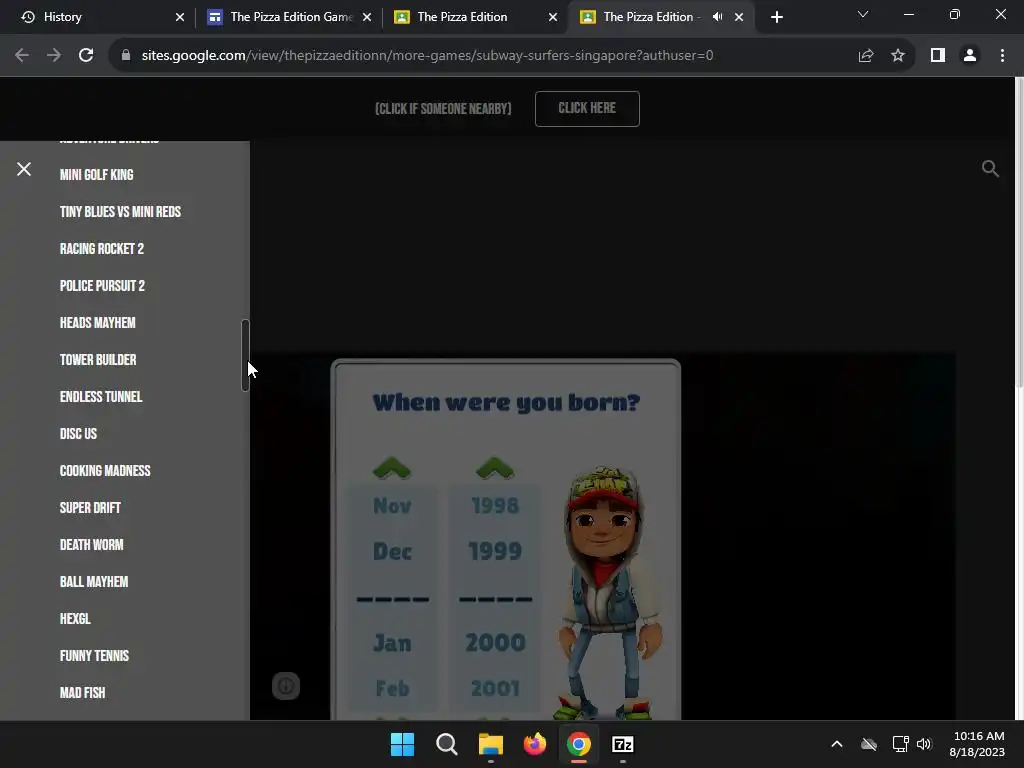This screenshot has height=768, width=1024.
Task: Go back to the previous page
Action: [x=22, y=56]
